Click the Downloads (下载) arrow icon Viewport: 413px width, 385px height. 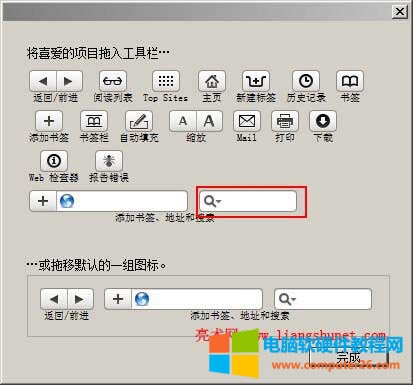(x=323, y=121)
